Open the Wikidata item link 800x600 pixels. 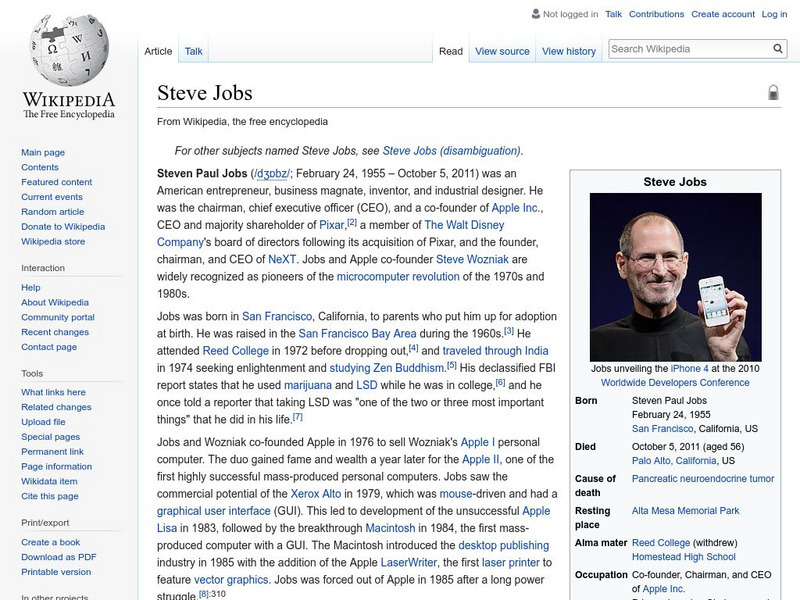click(x=49, y=481)
